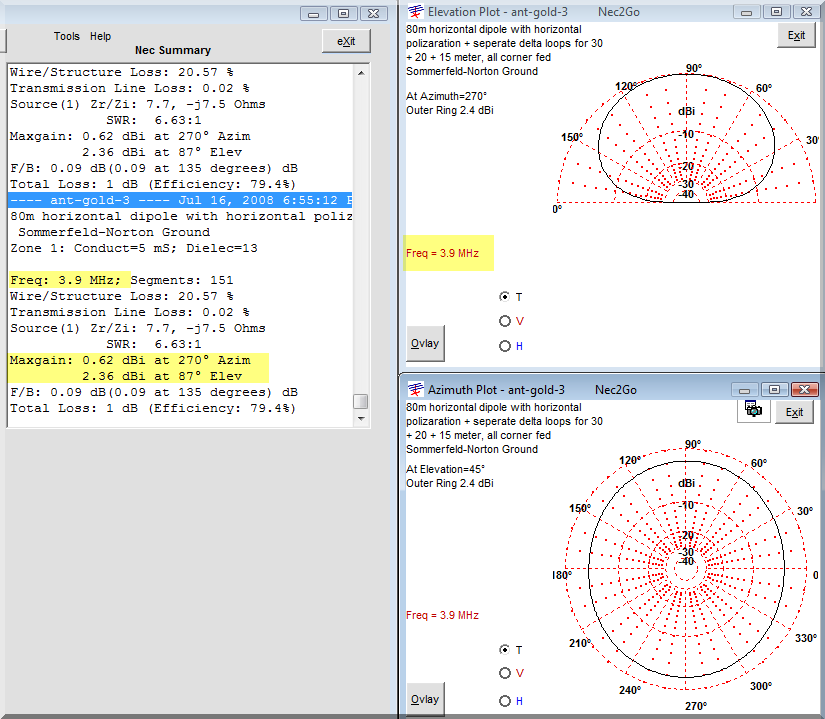Minimize the Azimuth Plot window
825x719 pixels.
click(x=745, y=389)
